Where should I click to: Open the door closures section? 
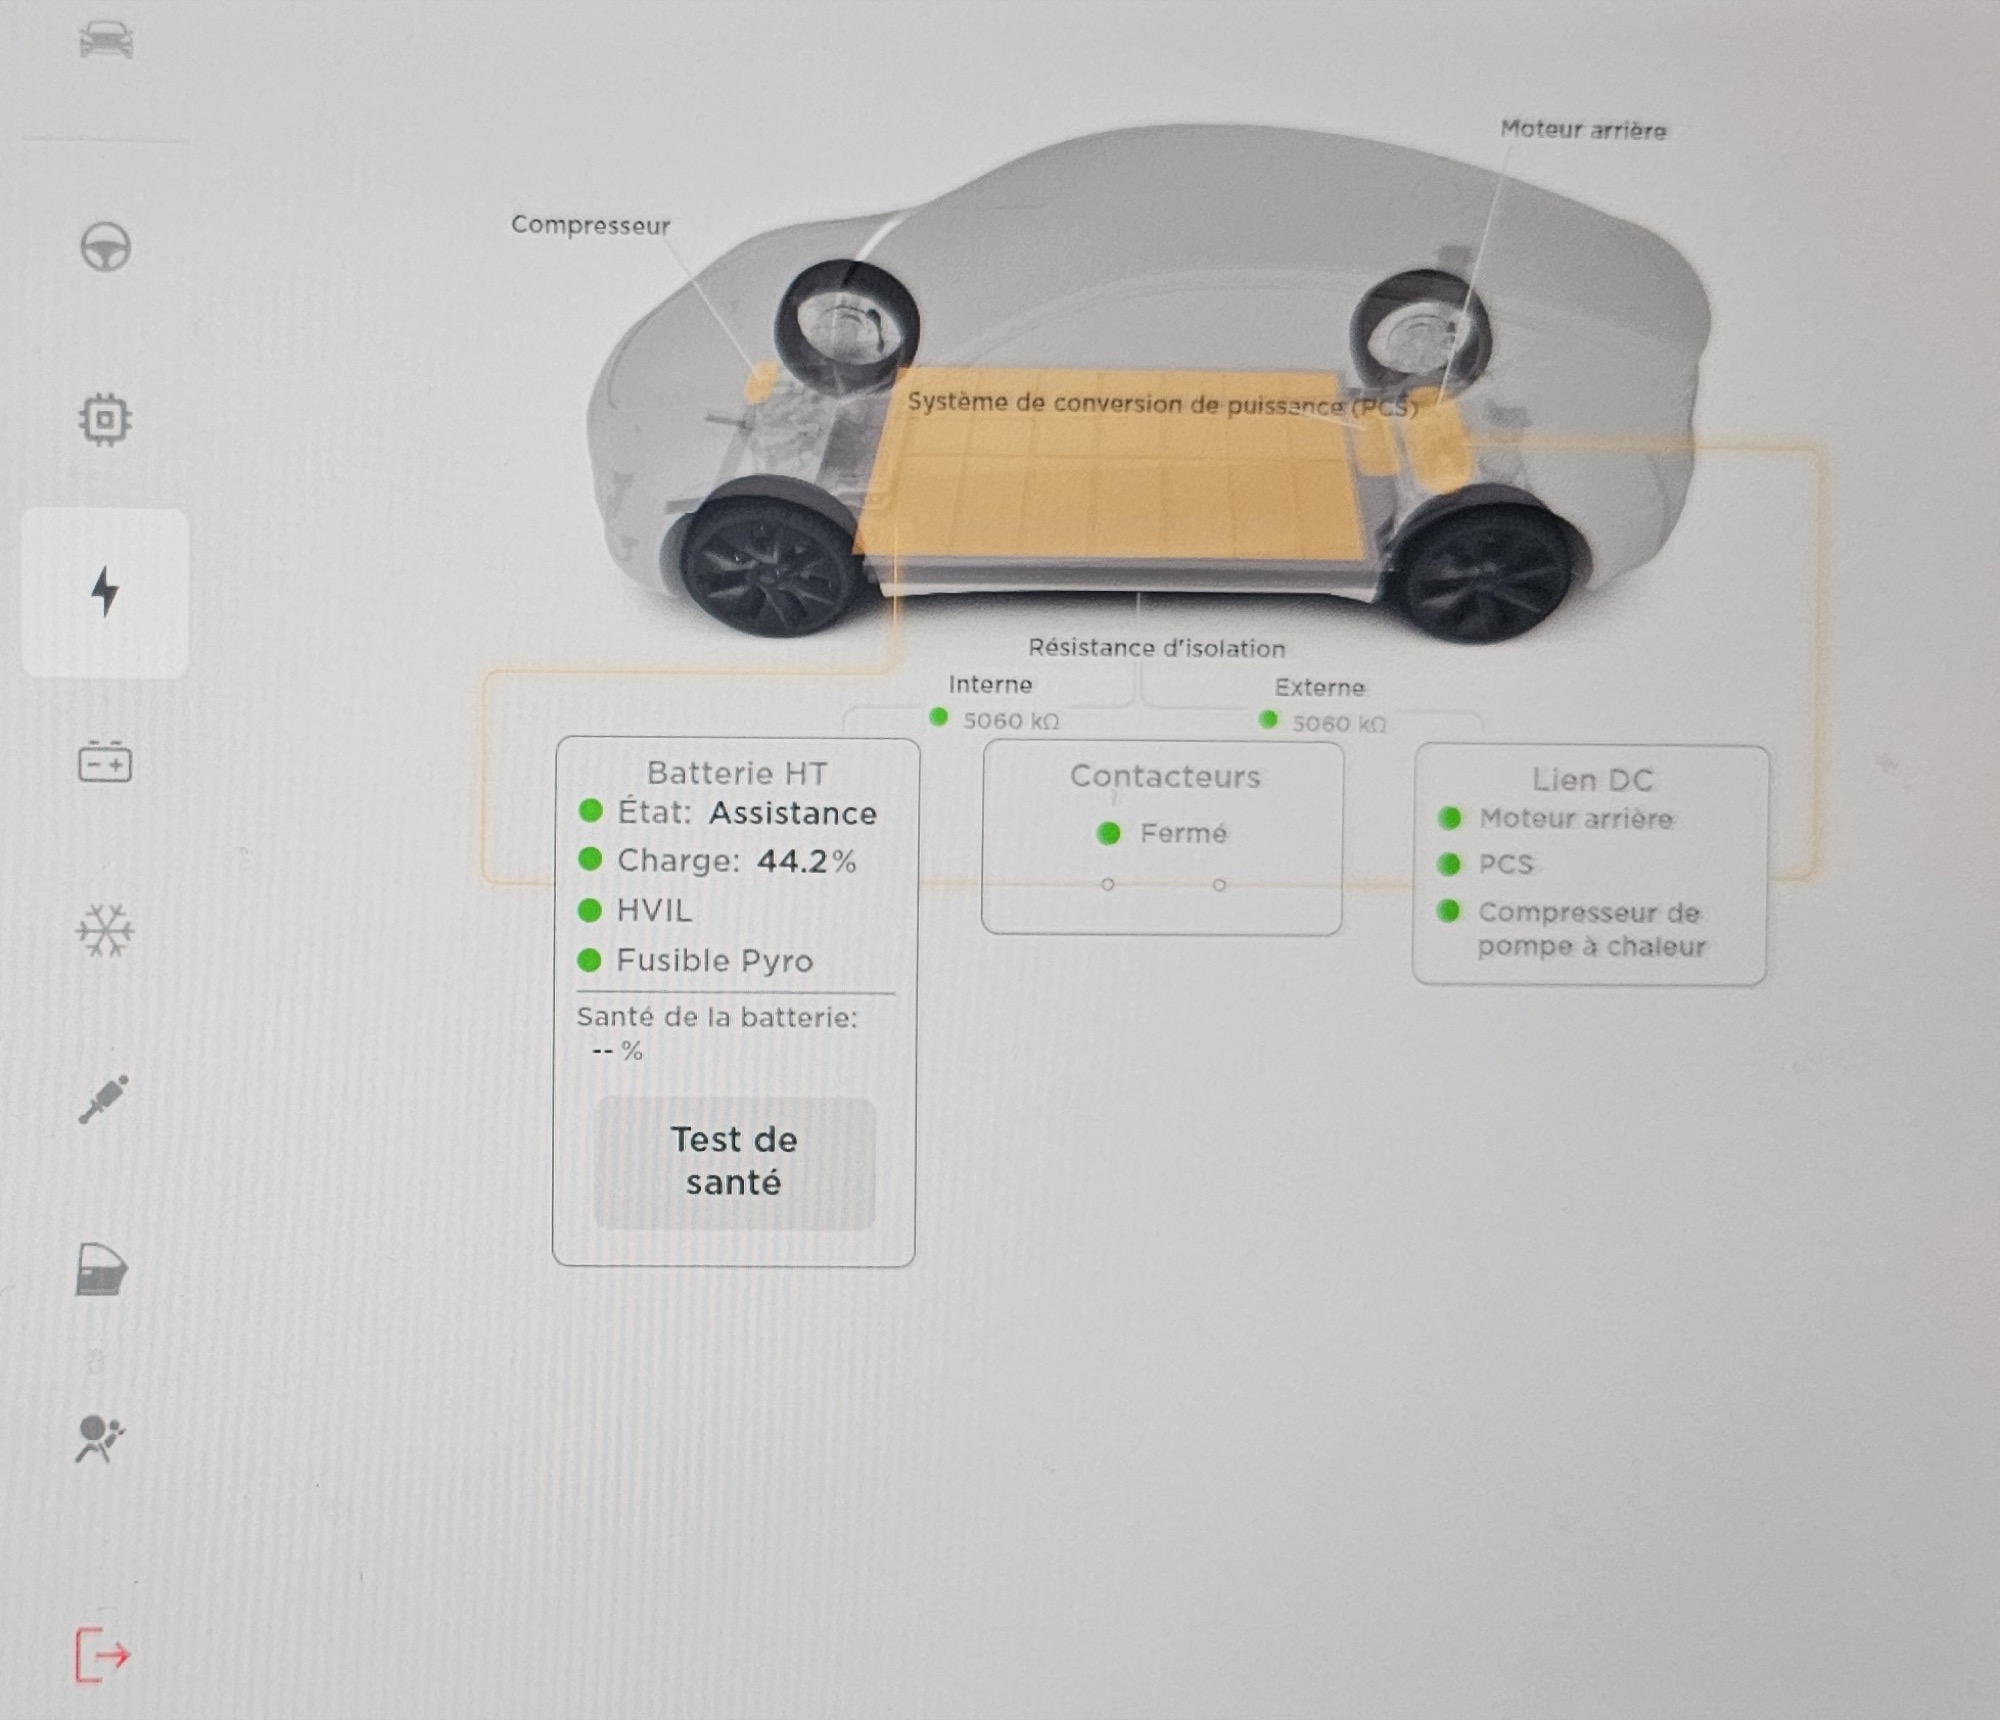point(103,1270)
